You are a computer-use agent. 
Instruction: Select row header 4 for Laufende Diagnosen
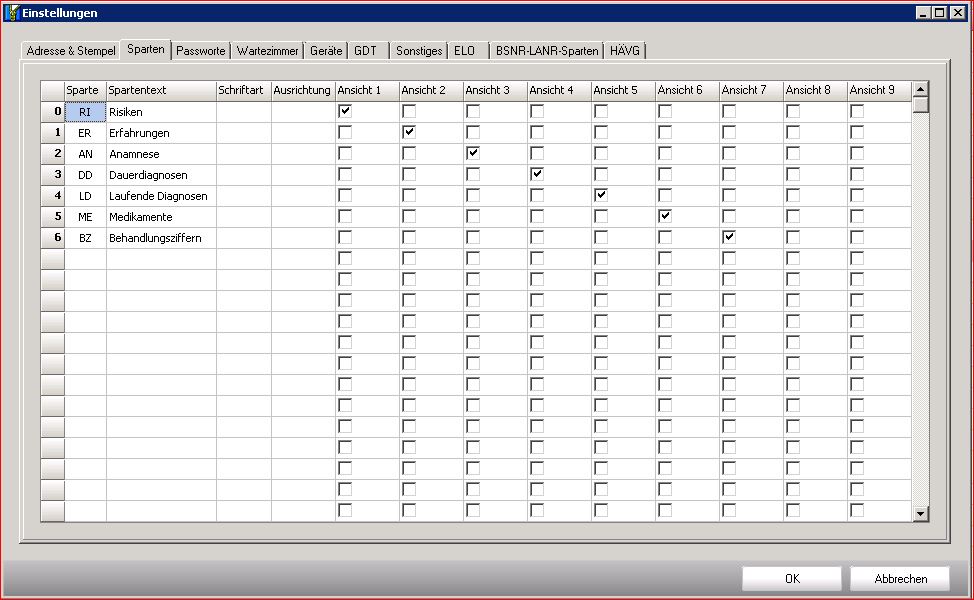click(52, 196)
